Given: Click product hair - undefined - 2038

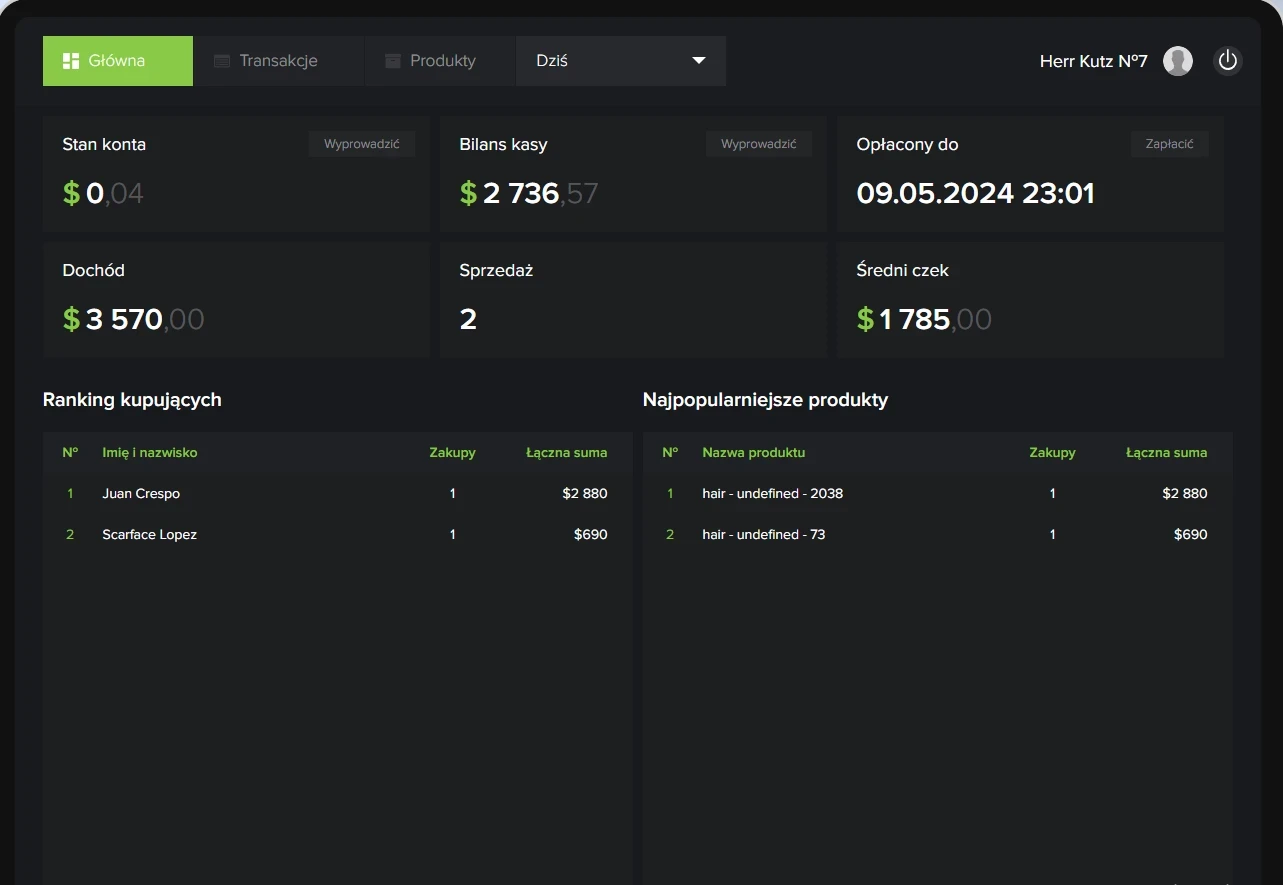Looking at the screenshot, I should 772,493.
